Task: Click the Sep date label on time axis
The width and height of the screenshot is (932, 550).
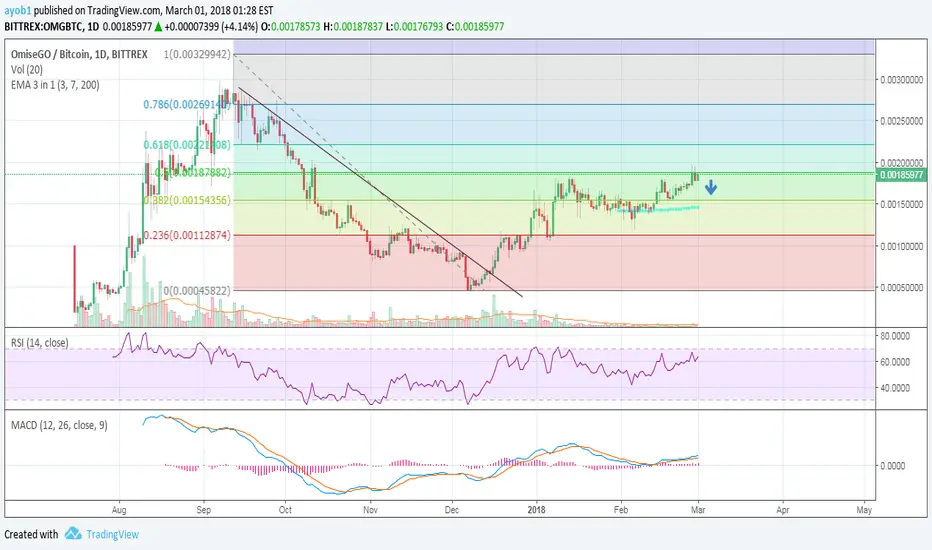Action: pos(203,510)
